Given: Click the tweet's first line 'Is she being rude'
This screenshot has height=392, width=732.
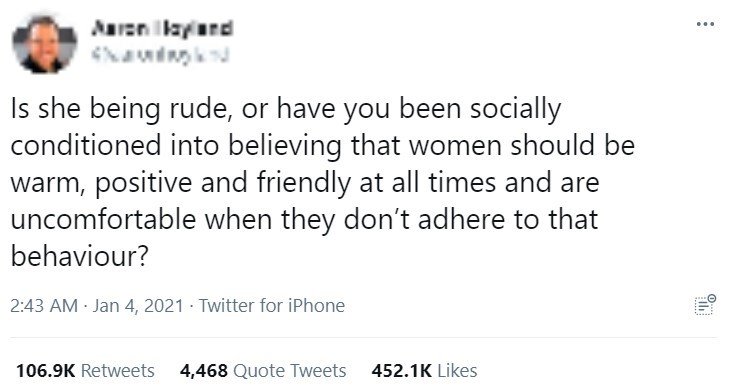Looking at the screenshot, I should click(120, 109).
